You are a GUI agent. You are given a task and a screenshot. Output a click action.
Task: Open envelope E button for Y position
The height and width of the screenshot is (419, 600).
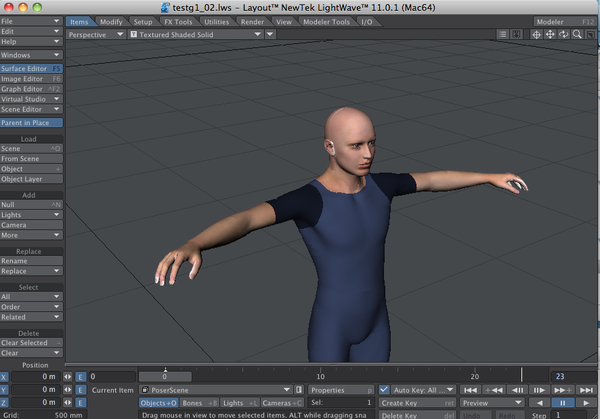(x=80, y=390)
